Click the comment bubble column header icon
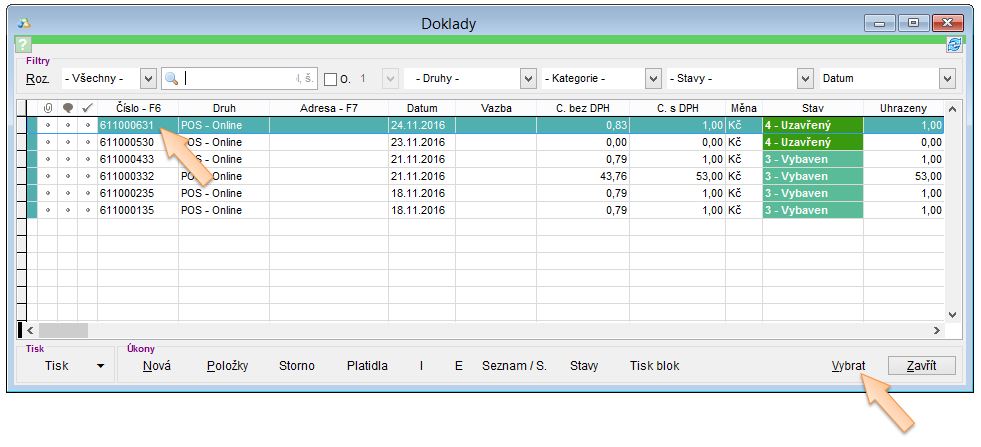This screenshot has width=981, height=447. coord(67,108)
